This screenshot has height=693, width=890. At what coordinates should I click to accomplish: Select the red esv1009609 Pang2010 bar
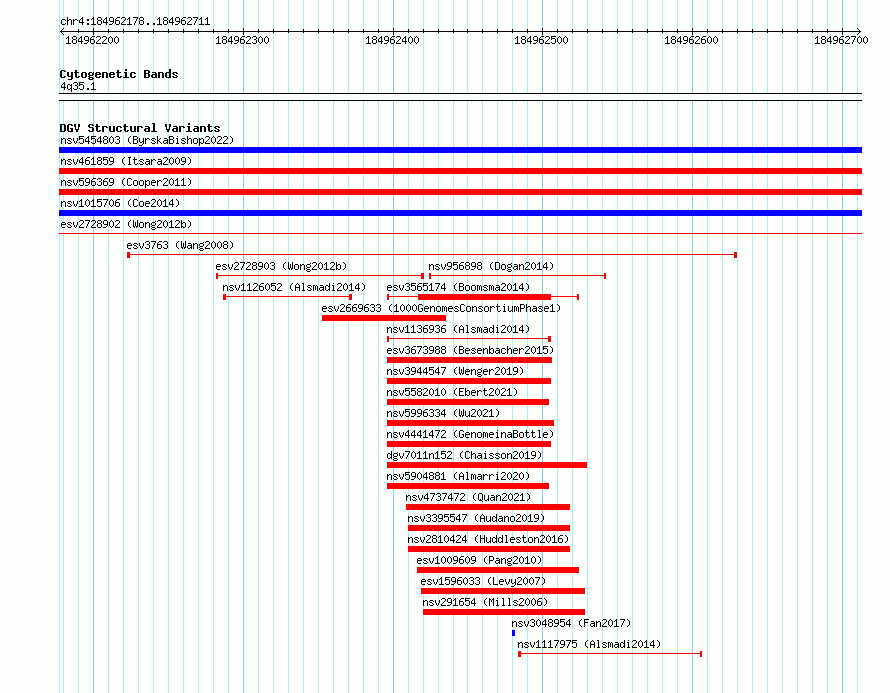click(498, 570)
